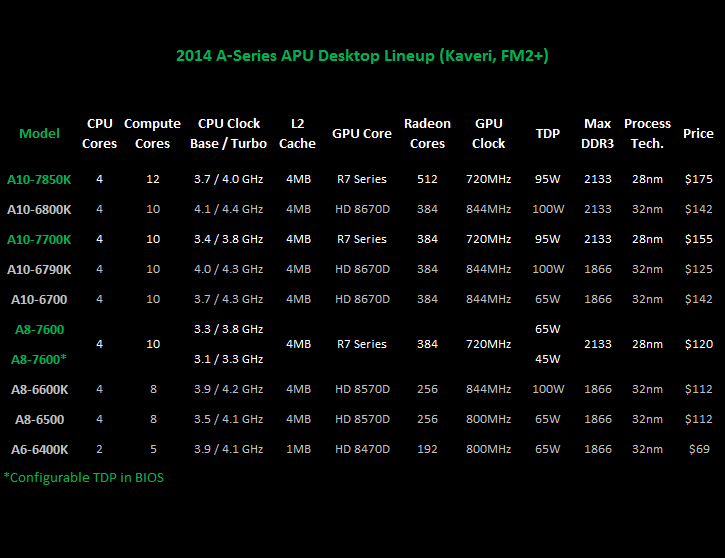Image resolution: width=725 pixels, height=558 pixels.
Task: Click the 'Configurable TDP in BIOS' footnote
Action: [84, 478]
